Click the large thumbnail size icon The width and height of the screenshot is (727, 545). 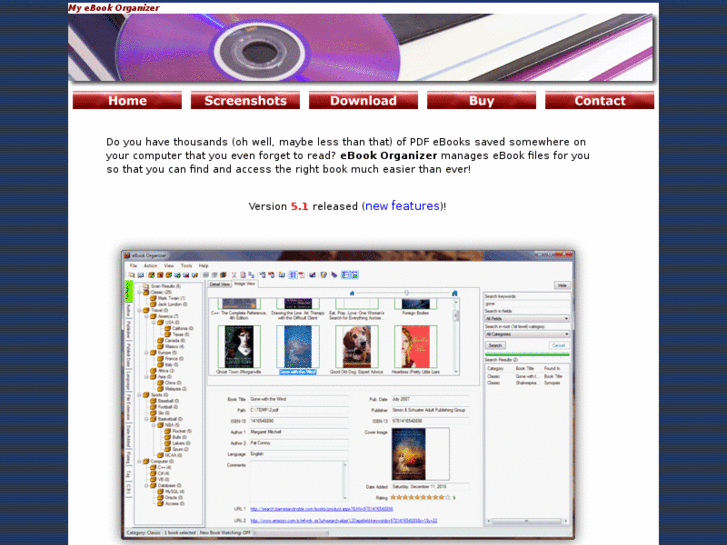(x=454, y=293)
